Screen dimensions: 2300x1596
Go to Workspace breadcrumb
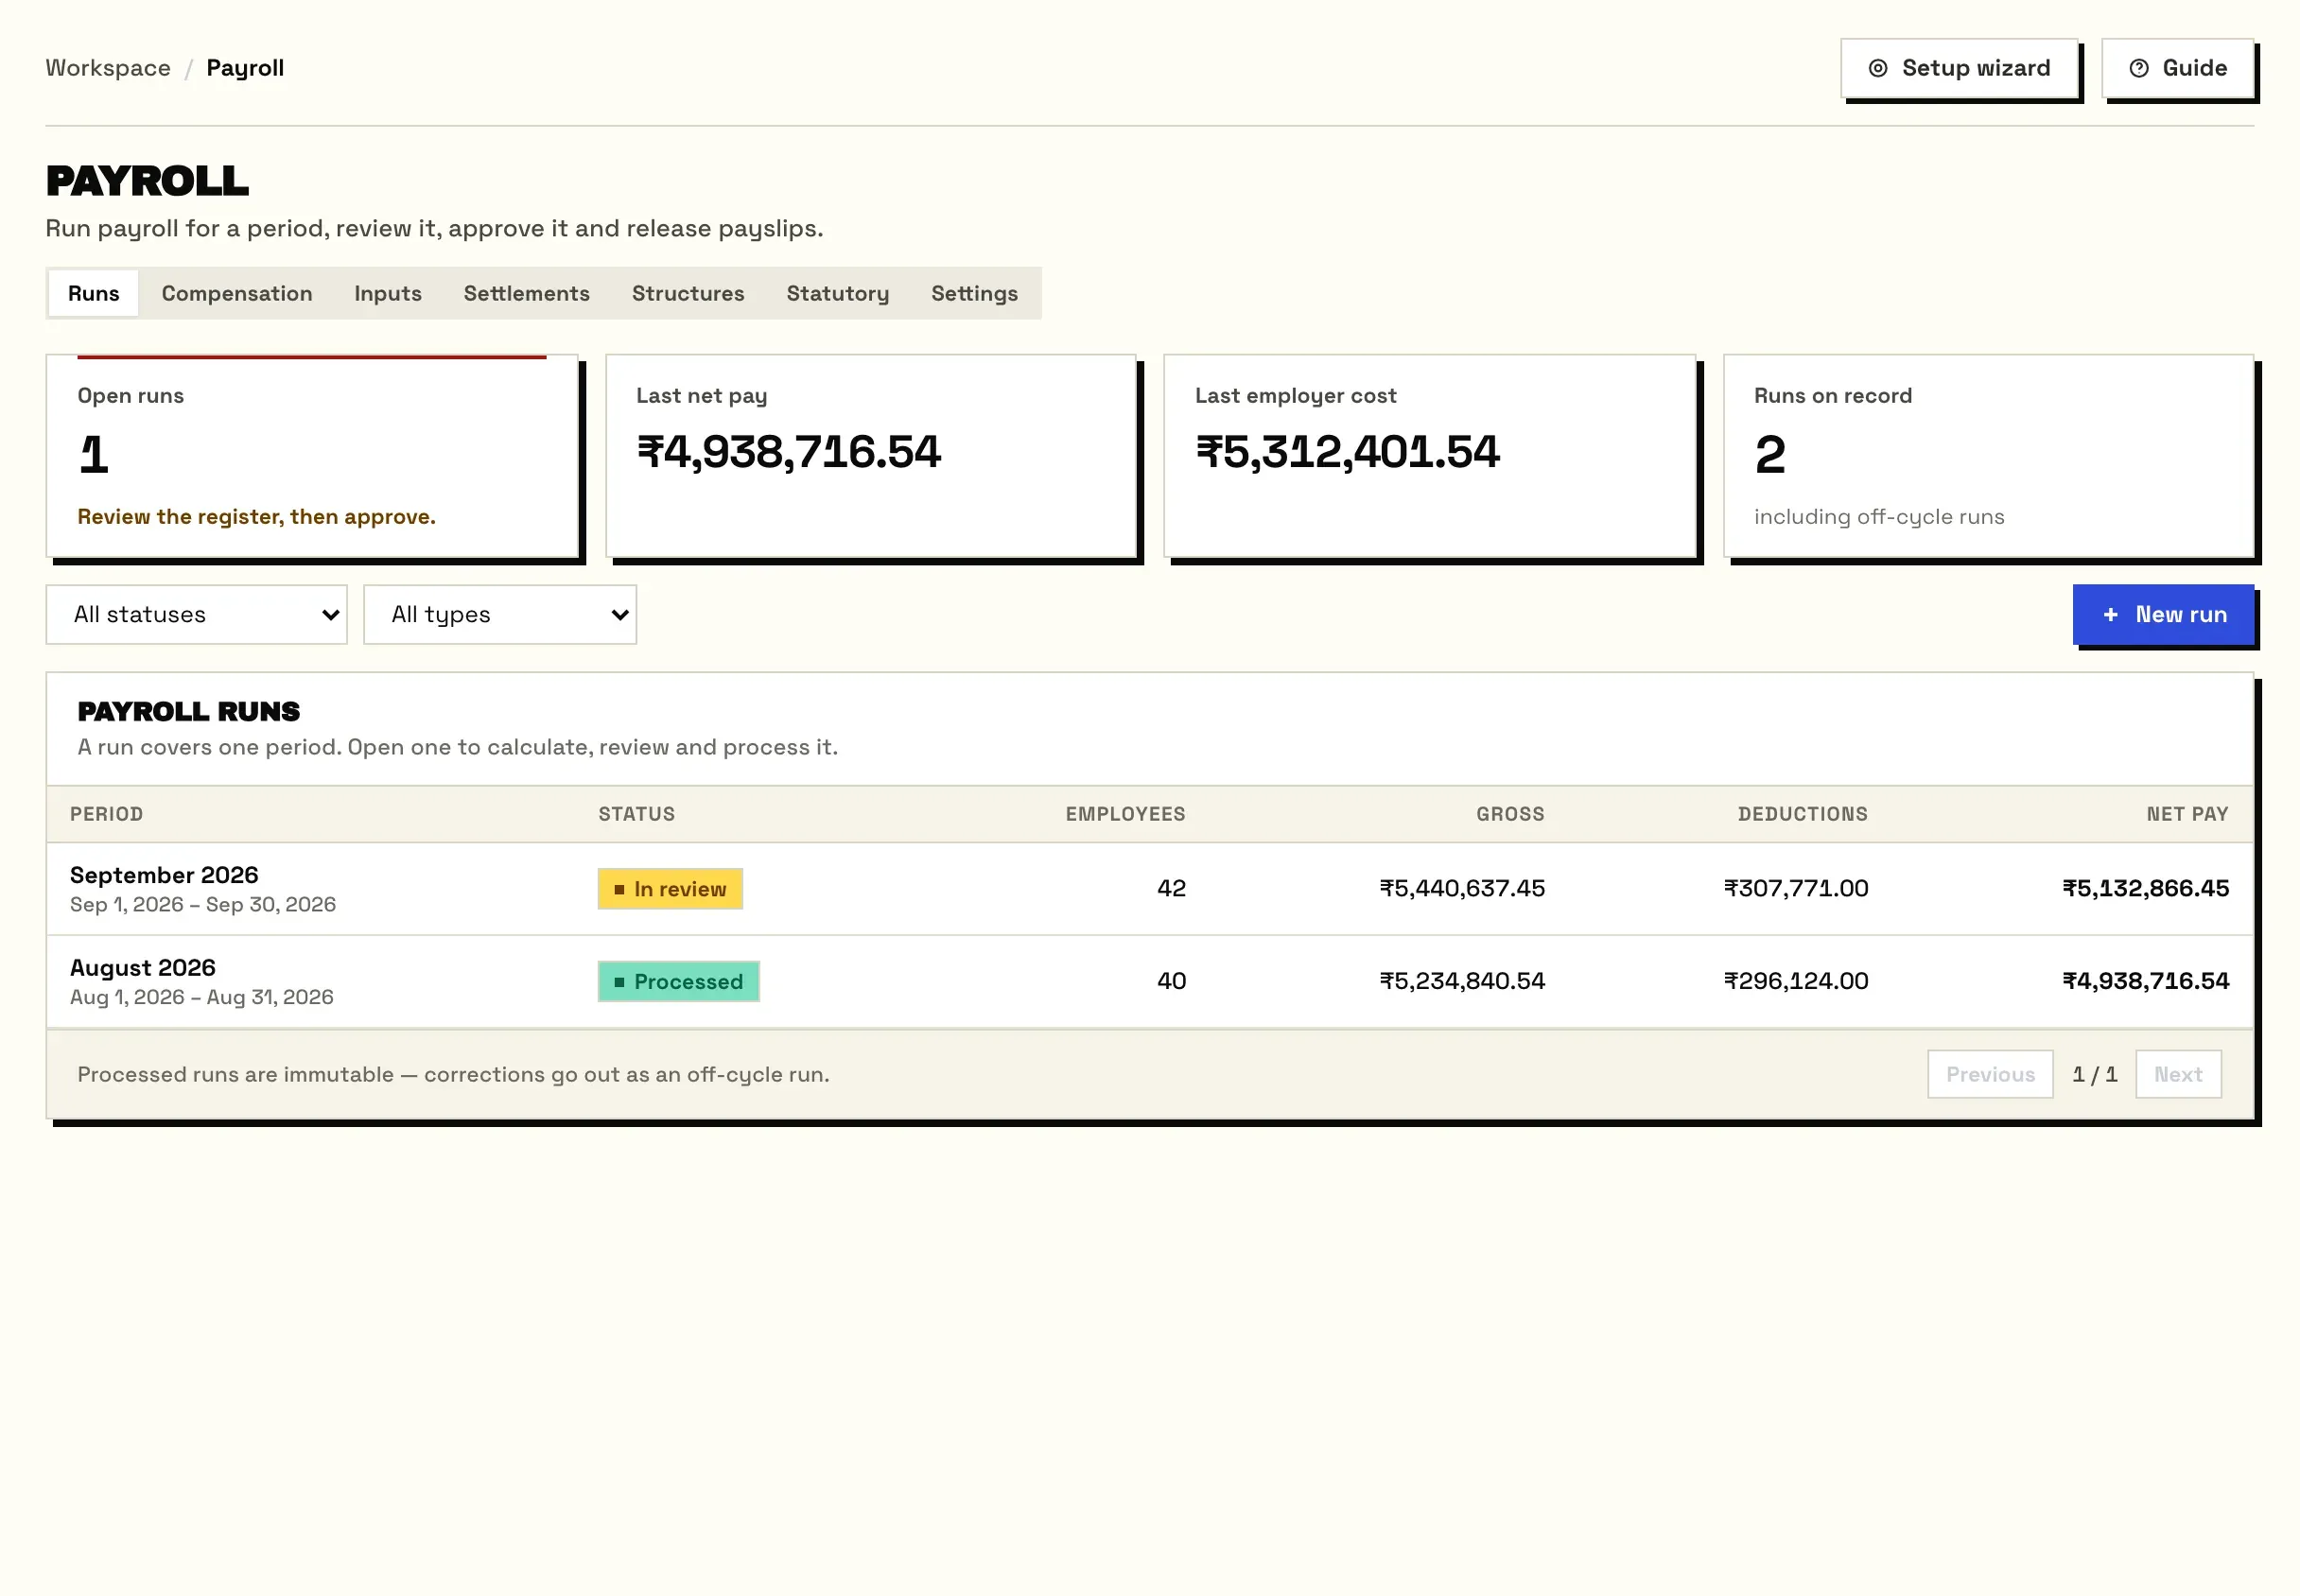108,68
